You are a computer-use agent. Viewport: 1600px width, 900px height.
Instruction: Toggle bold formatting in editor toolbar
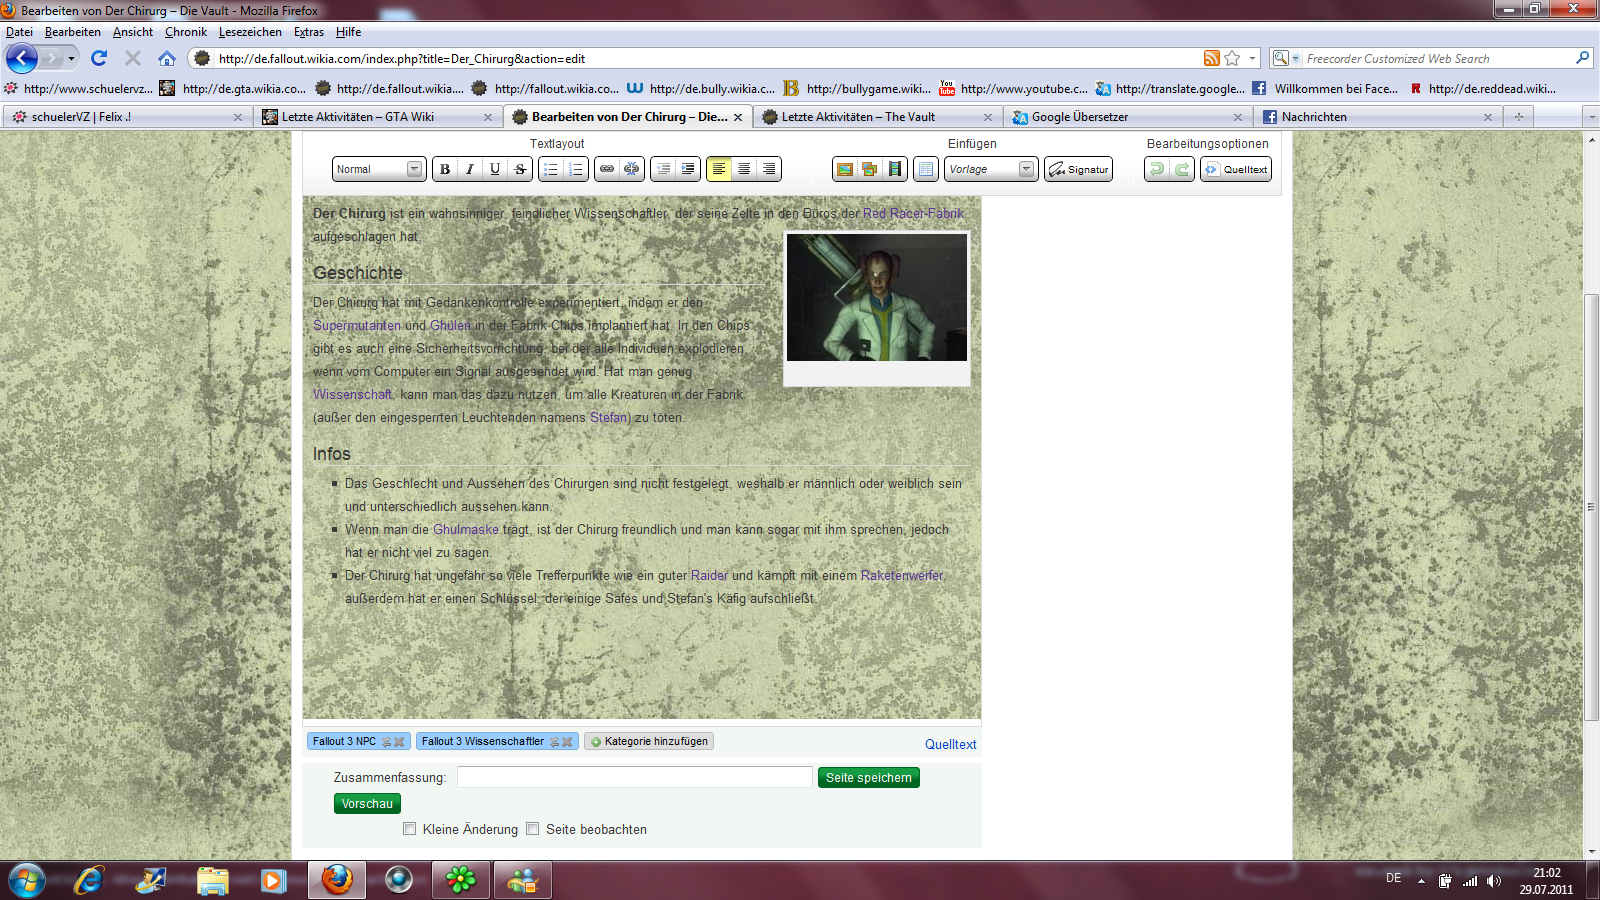coord(445,169)
